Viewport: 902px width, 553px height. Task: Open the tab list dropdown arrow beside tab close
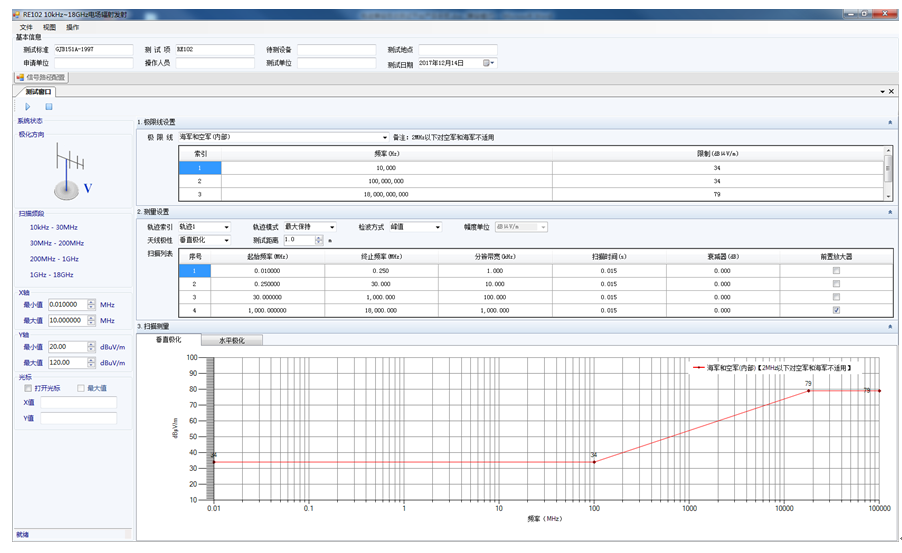coord(882,91)
